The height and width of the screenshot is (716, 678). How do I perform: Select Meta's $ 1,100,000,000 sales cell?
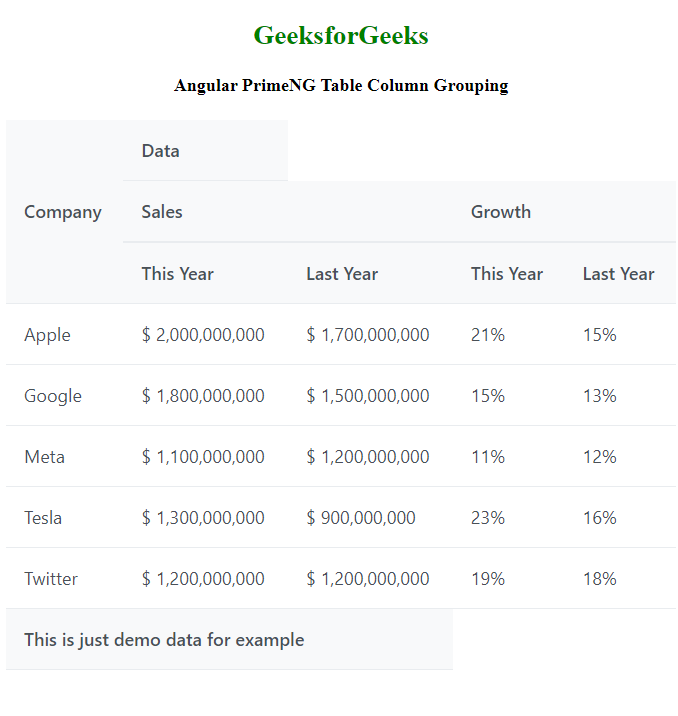(x=203, y=457)
